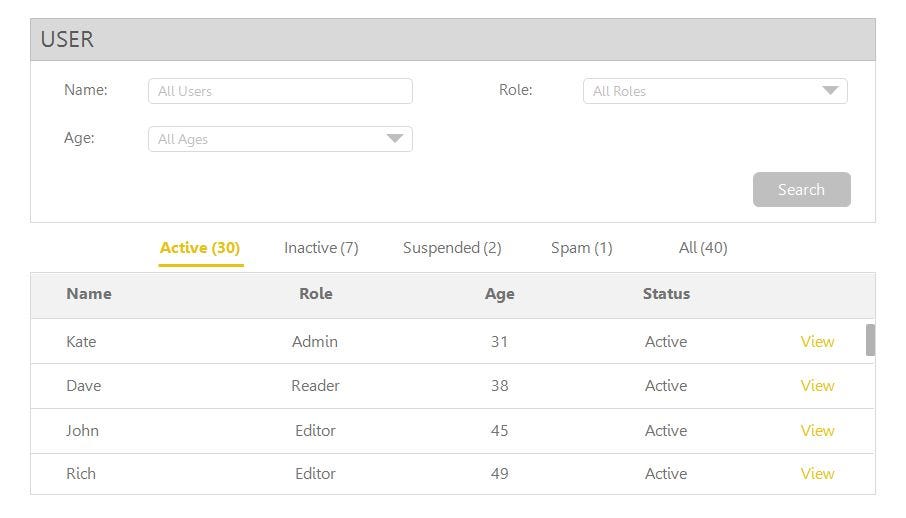The image size is (906, 518).
Task: Click the Role dropdown arrow icon
Action: coord(830,91)
